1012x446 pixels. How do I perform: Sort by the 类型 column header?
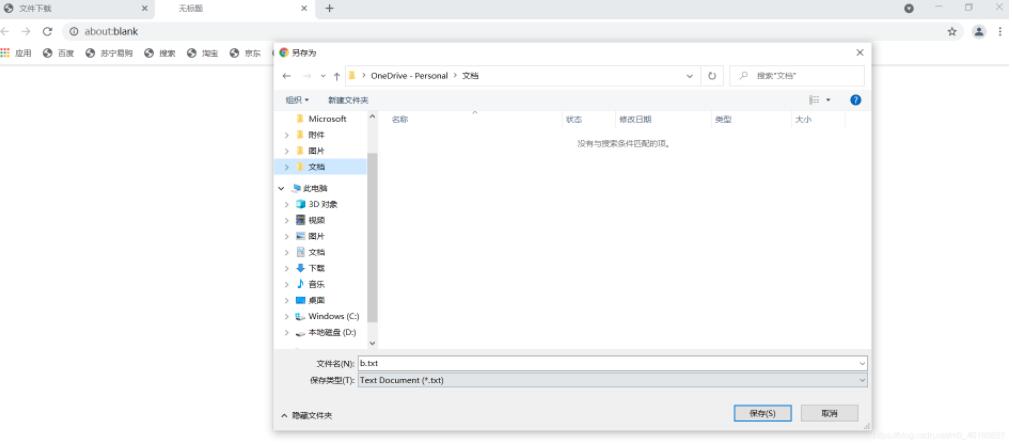tap(723, 119)
